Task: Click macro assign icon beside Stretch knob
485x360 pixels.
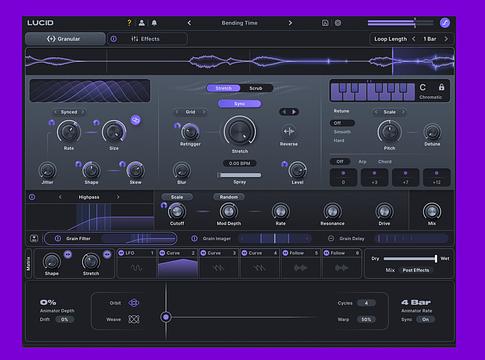Action: tap(107, 255)
